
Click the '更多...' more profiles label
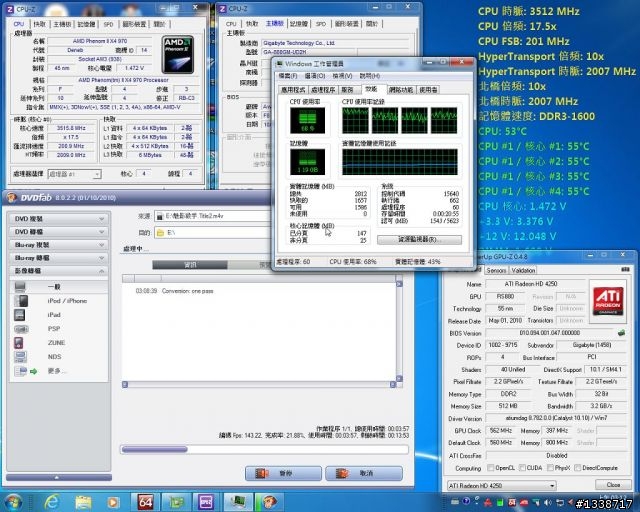pyautogui.click(x=57, y=371)
